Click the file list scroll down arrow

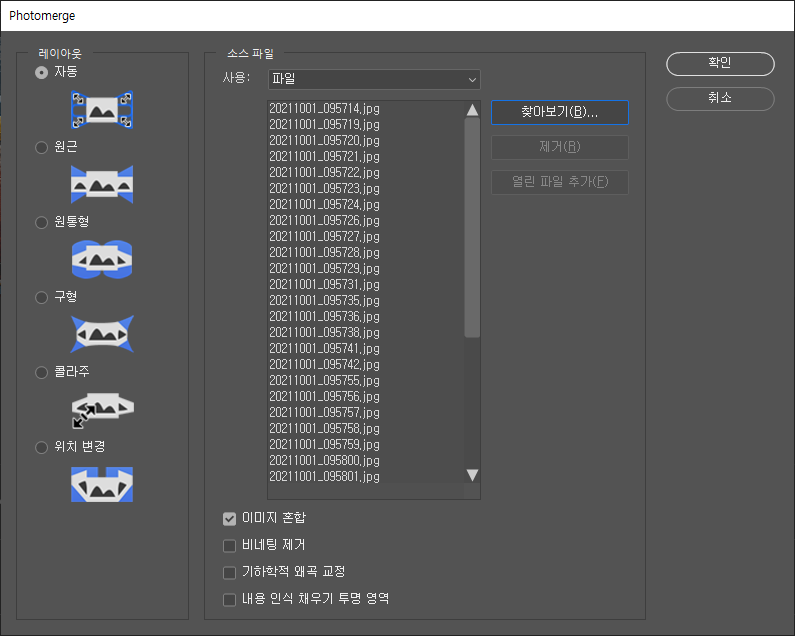tap(473, 475)
